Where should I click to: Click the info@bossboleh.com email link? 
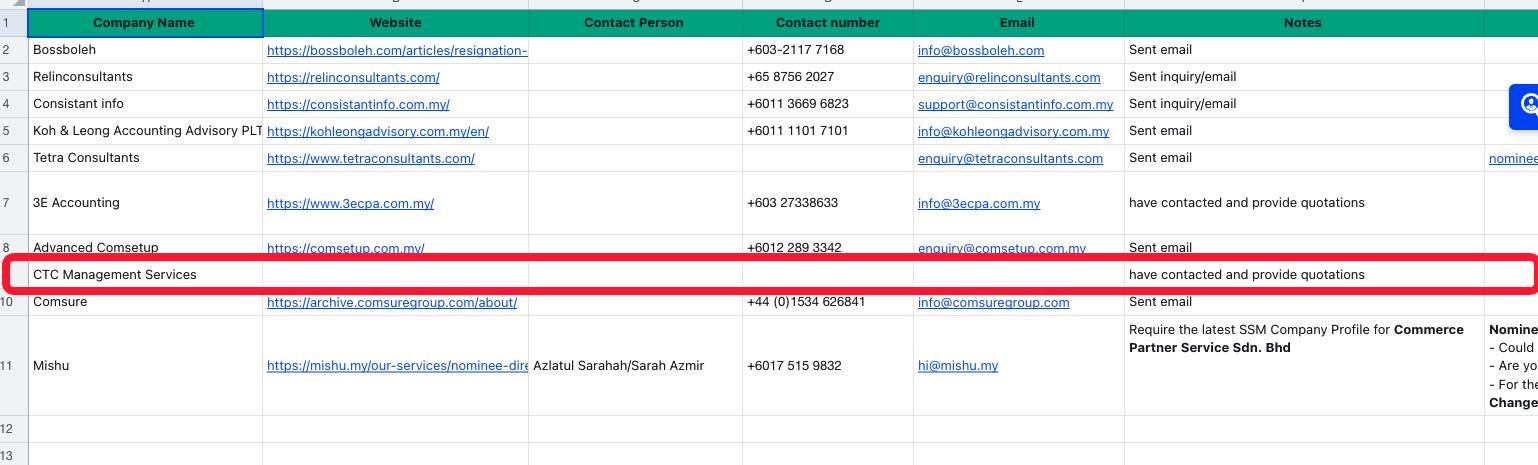click(981, 50)
